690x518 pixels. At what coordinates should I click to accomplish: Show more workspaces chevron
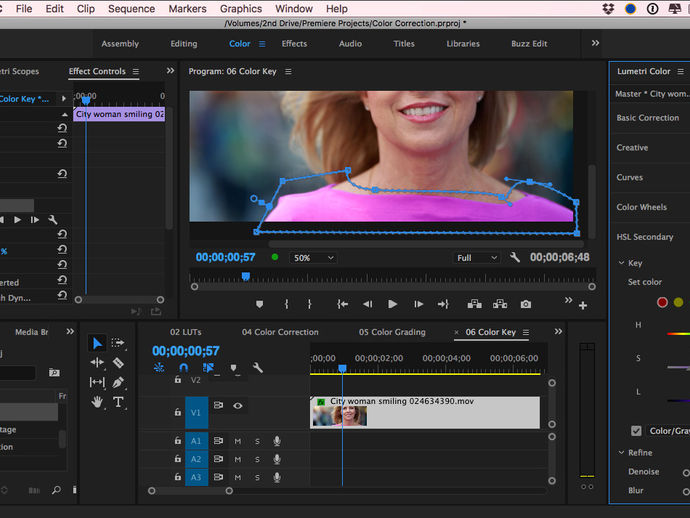click(x=595, y=43)
